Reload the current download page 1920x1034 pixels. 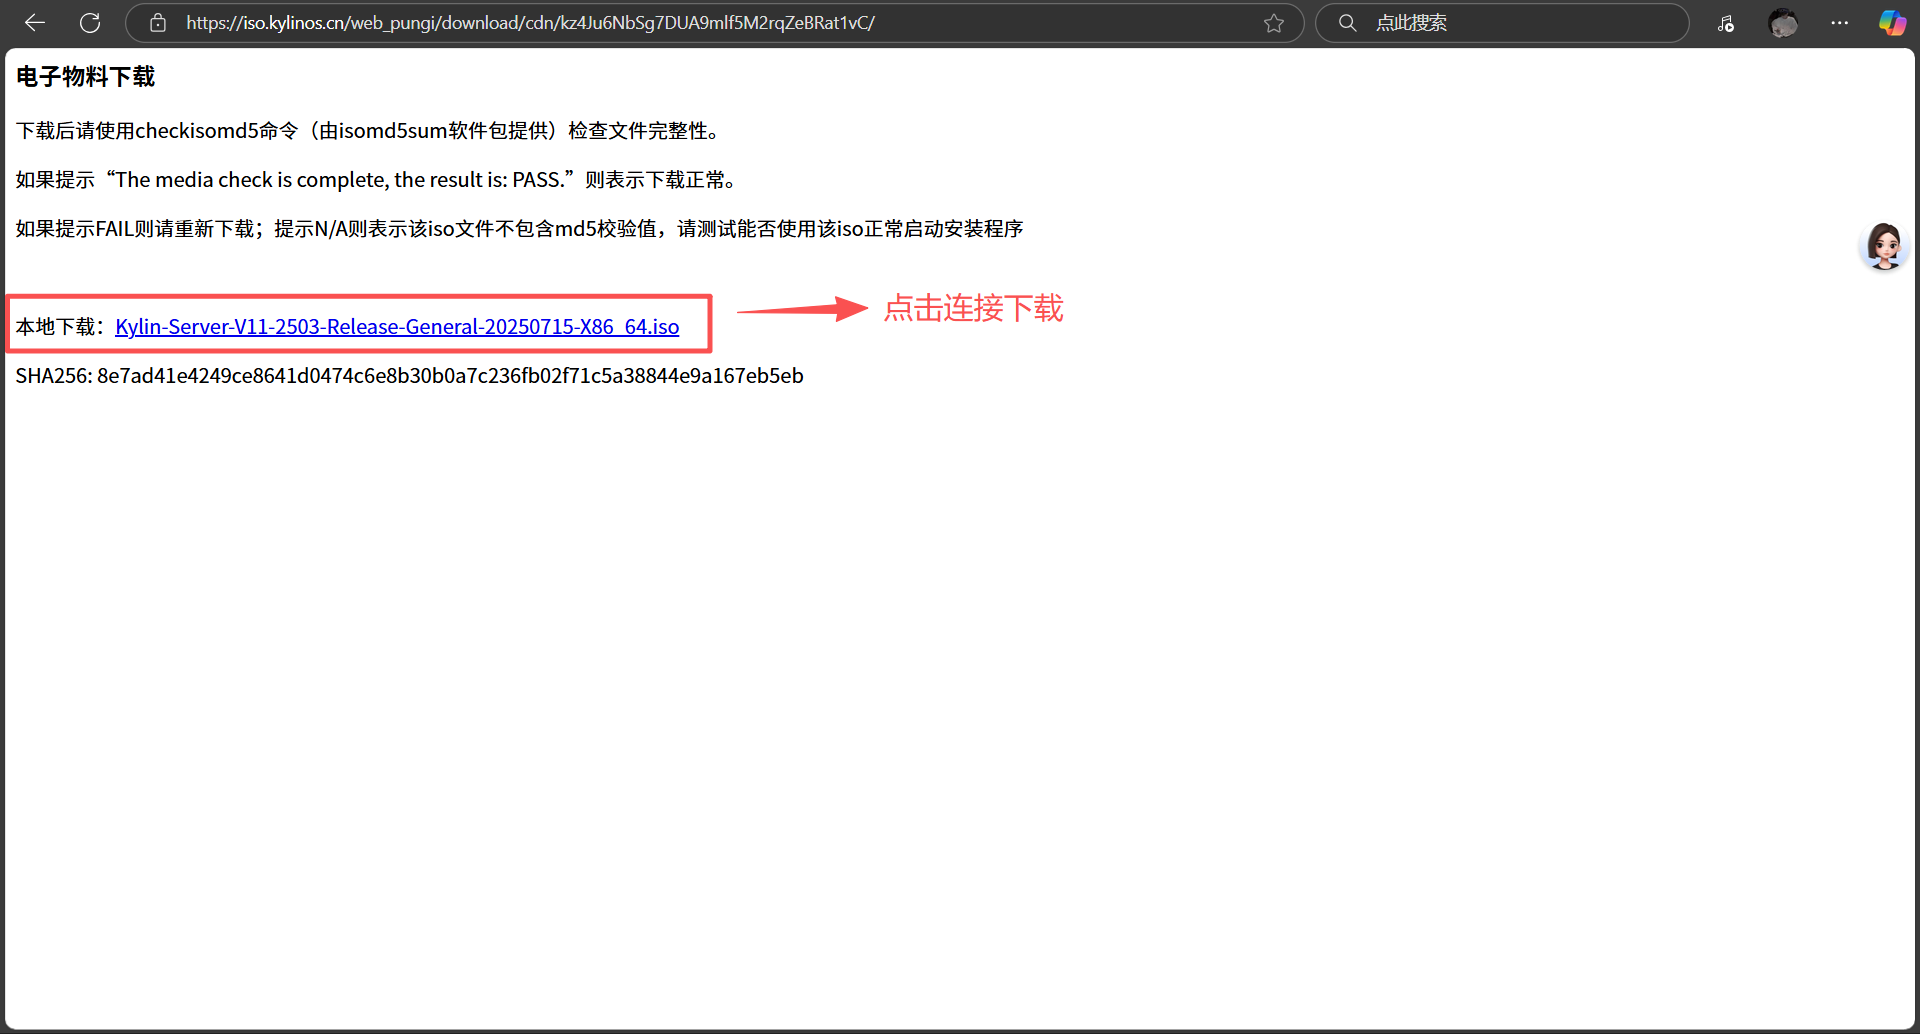point(90,22)
